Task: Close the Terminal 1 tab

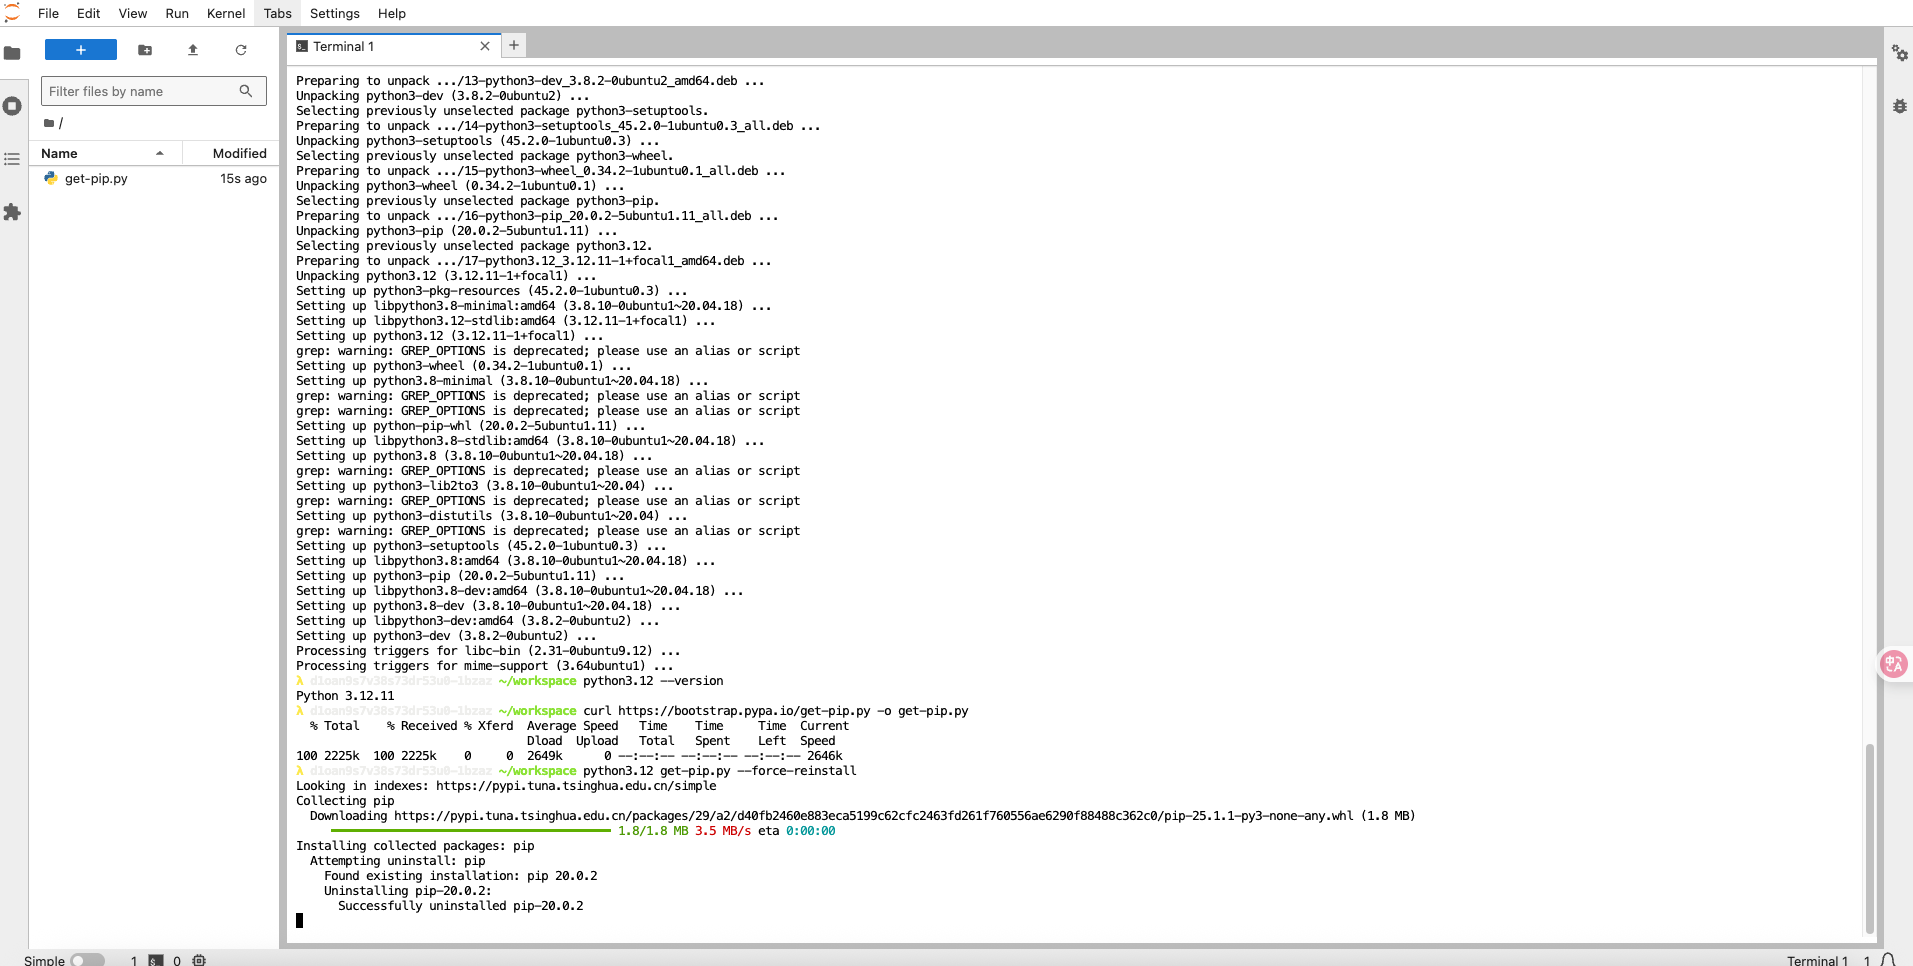Action: (485, 46)
